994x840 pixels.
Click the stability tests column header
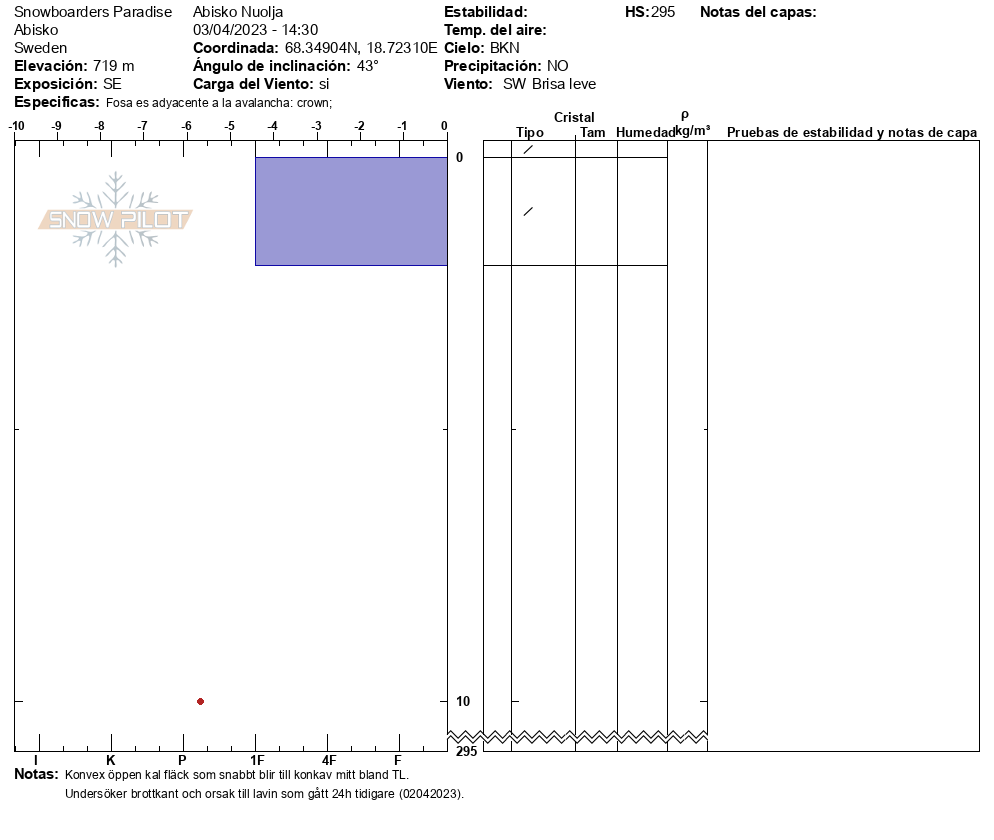click(x=851, y=132)
